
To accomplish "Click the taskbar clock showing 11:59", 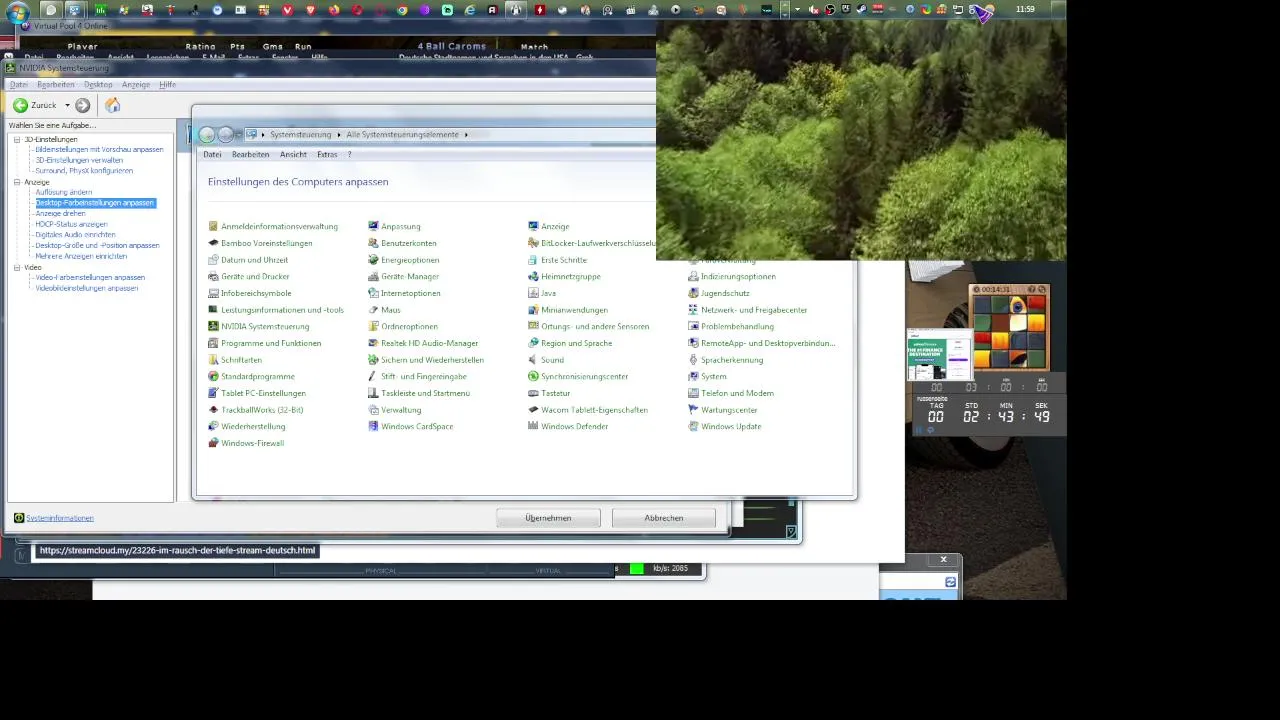I will 1025,9.
